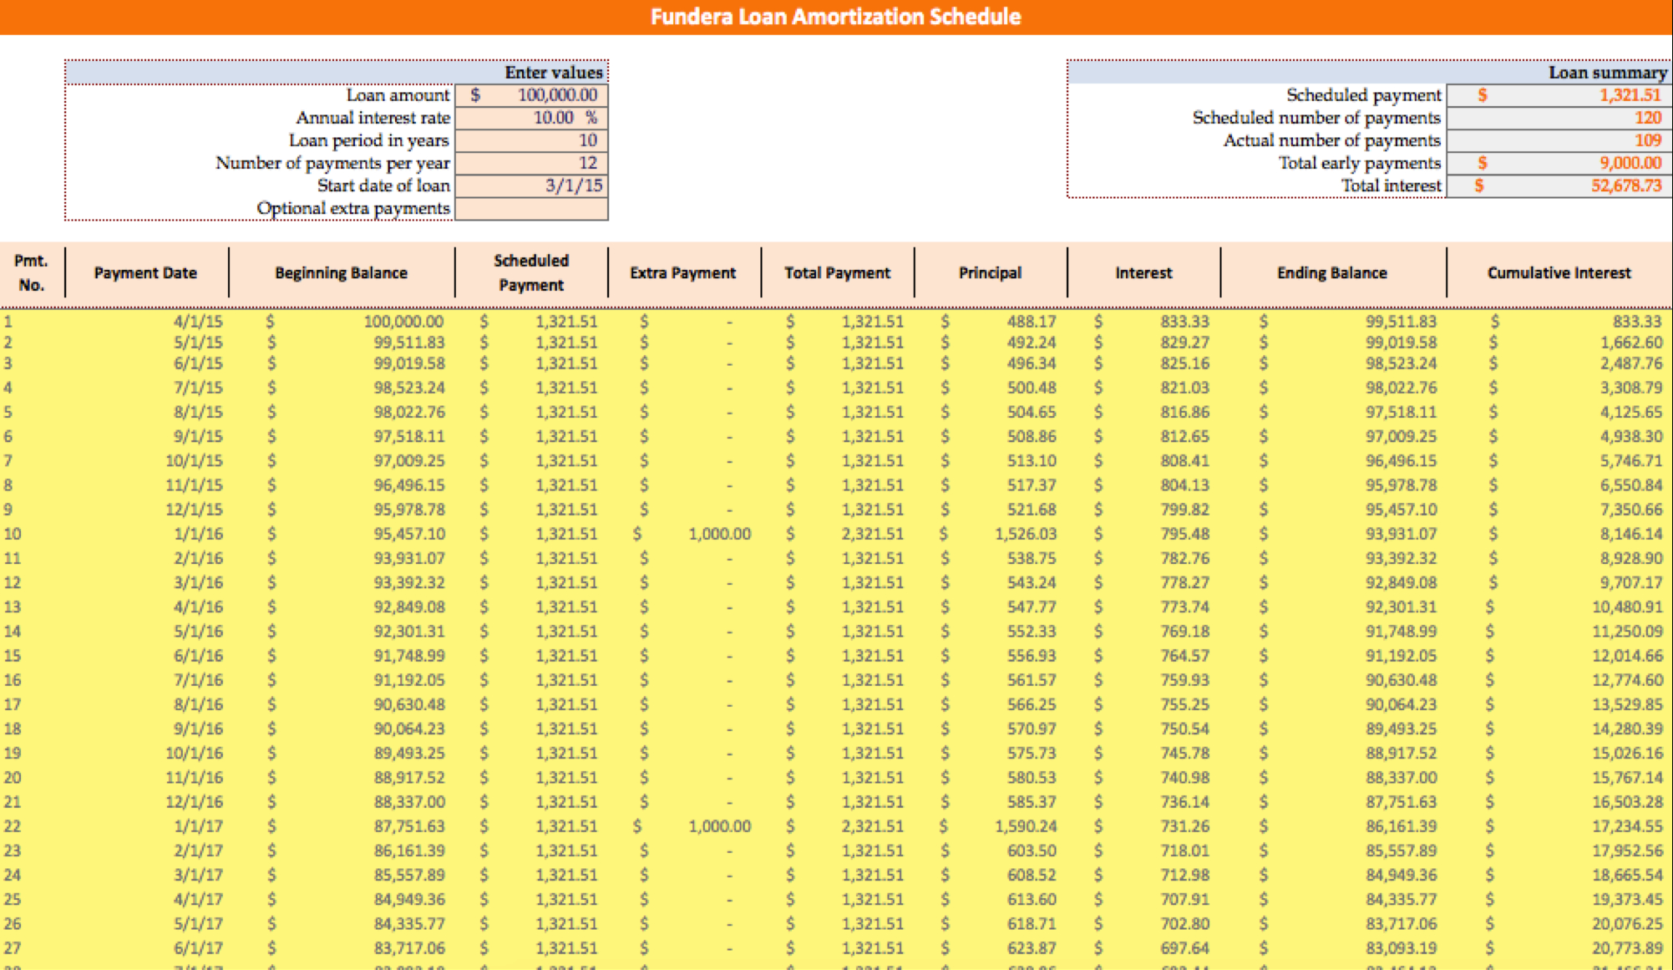The height and width of the screenshot is (970, 1673).
Task: Select the Total interest value 52,678.73
Action: 1557,185
